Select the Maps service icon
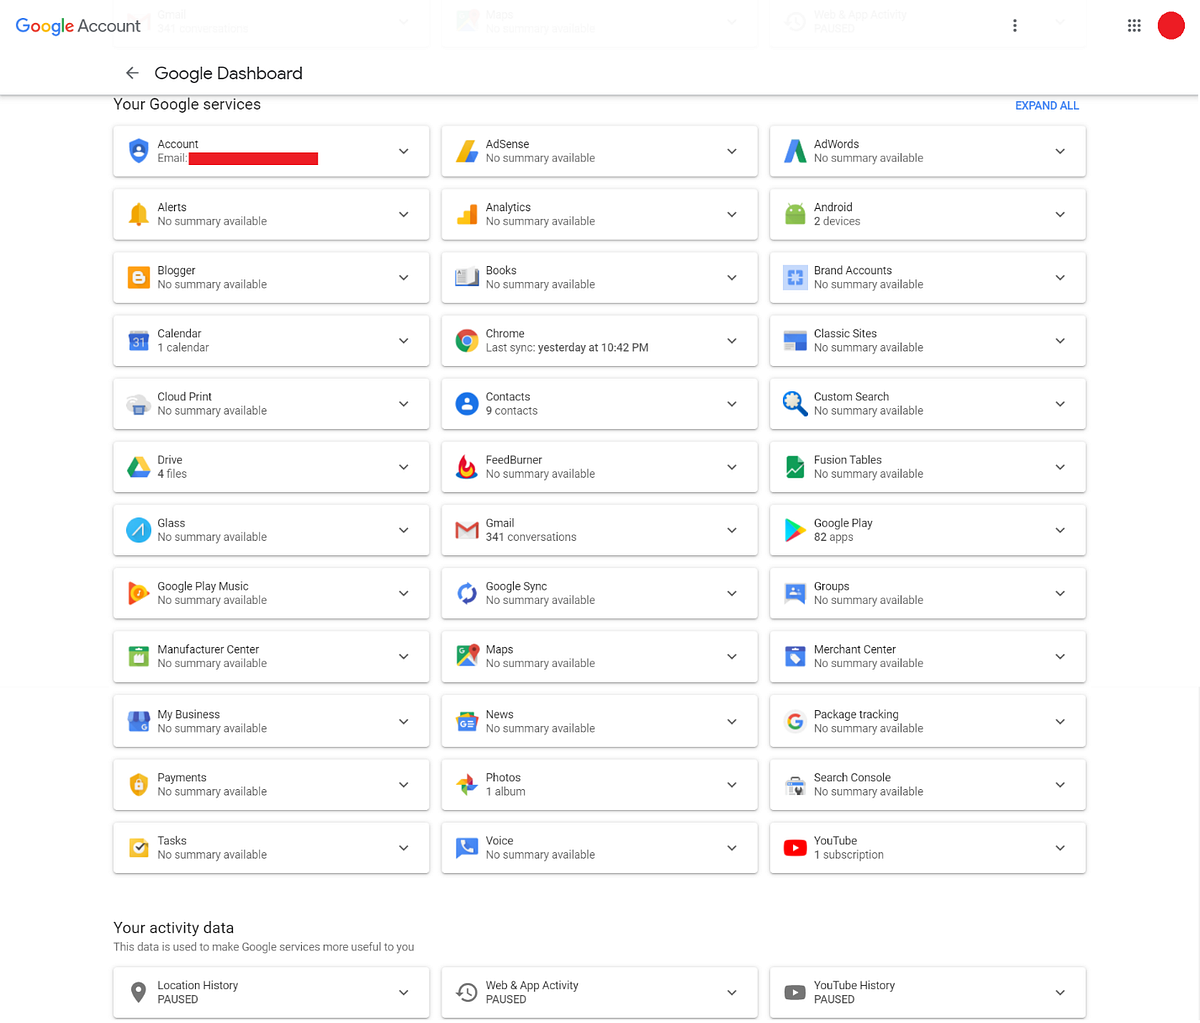Image resolution: width=1200 pixels, height=1023 pixels. (x=466, y=656)
